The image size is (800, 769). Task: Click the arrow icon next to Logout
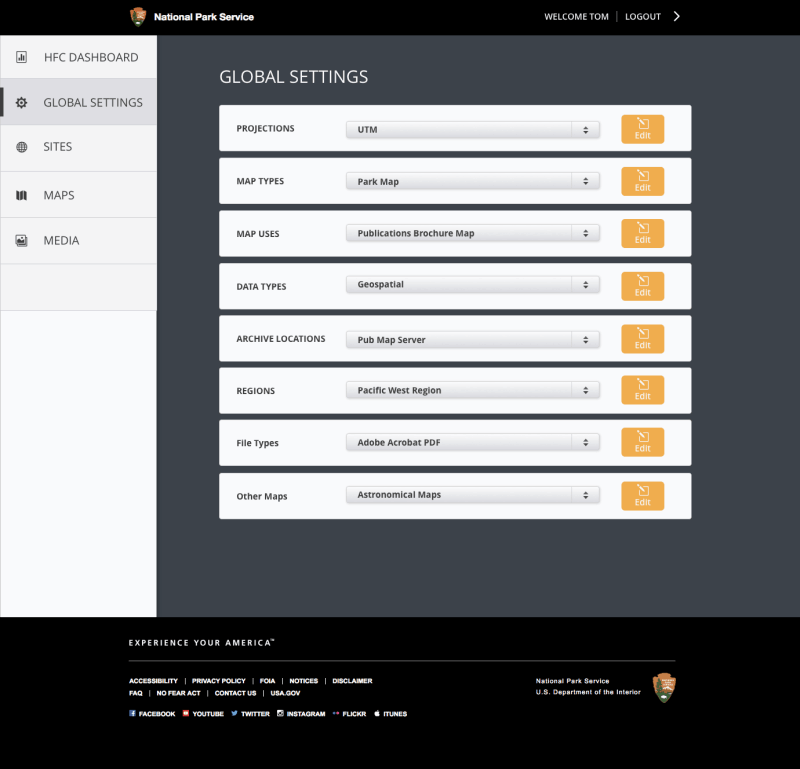677,17
